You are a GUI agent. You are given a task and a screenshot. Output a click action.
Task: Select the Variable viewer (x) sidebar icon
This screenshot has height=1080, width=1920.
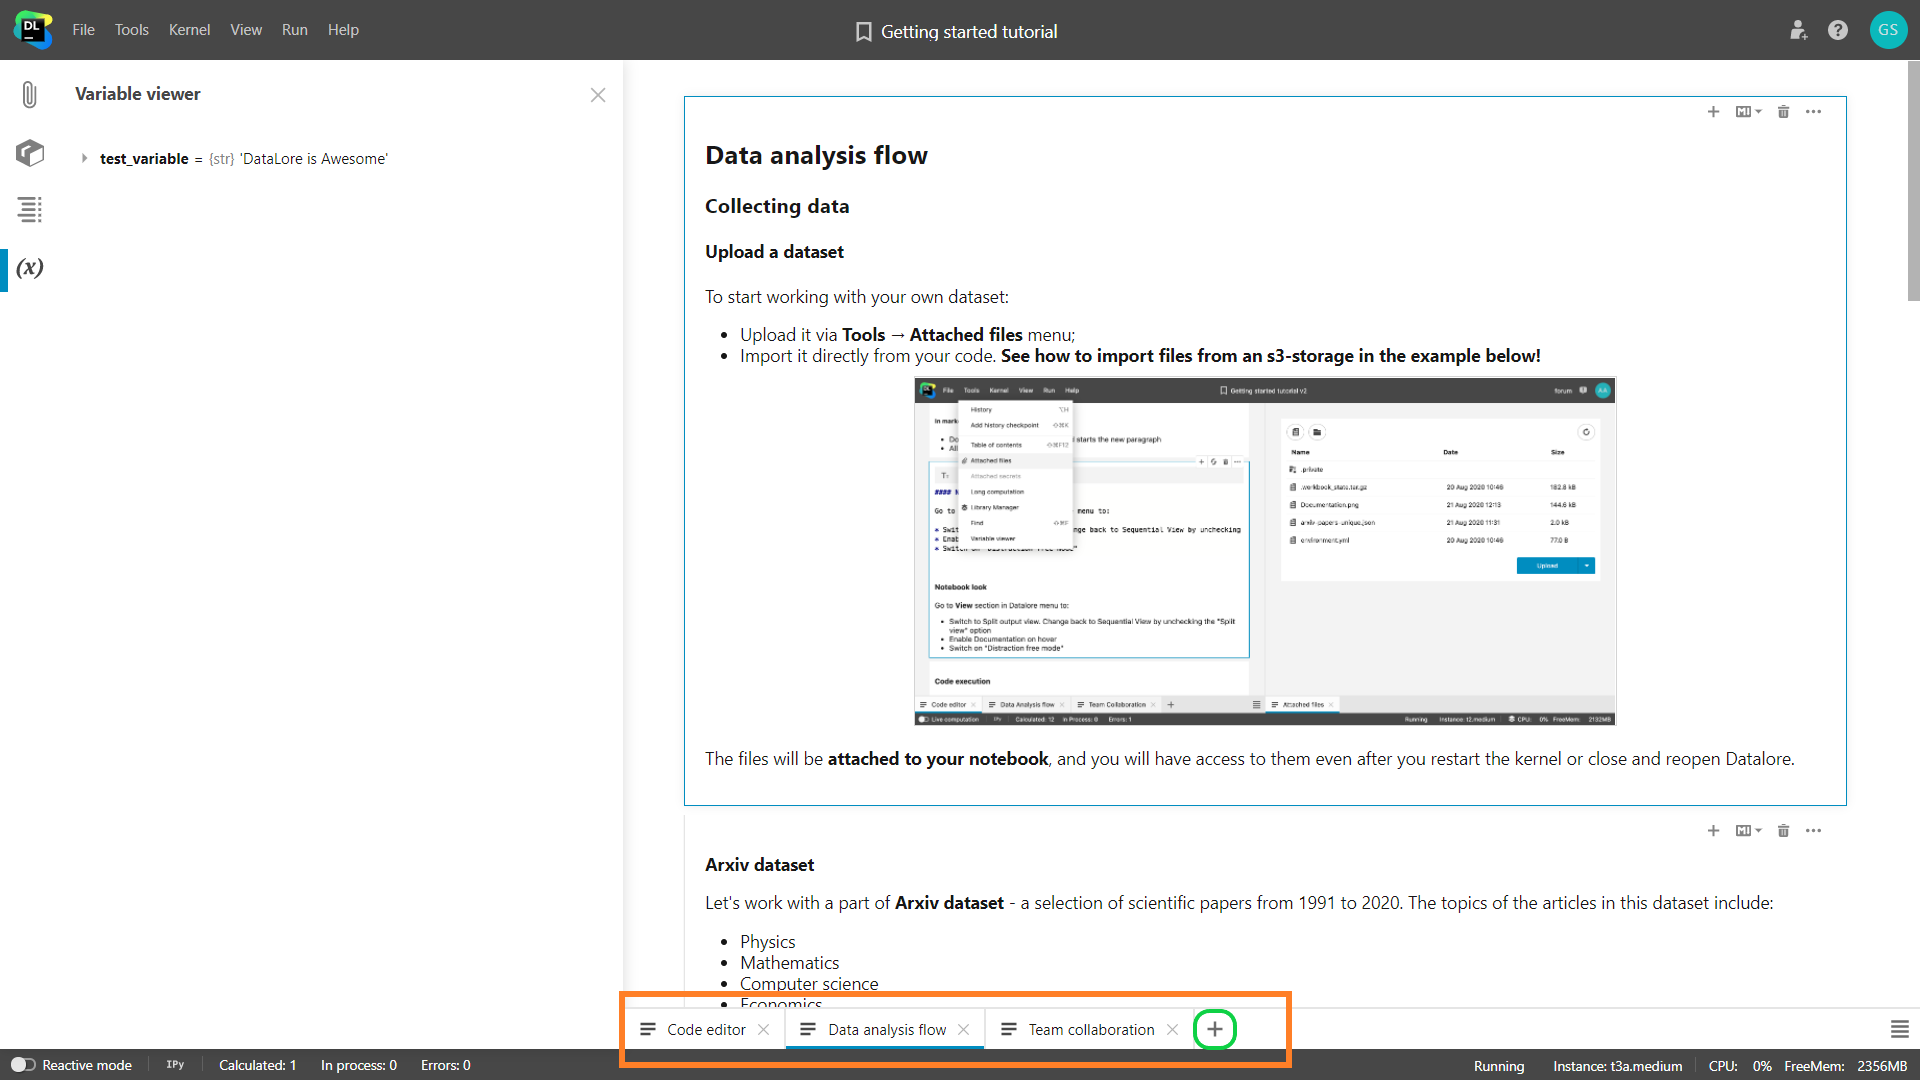[x=30, y=267]
